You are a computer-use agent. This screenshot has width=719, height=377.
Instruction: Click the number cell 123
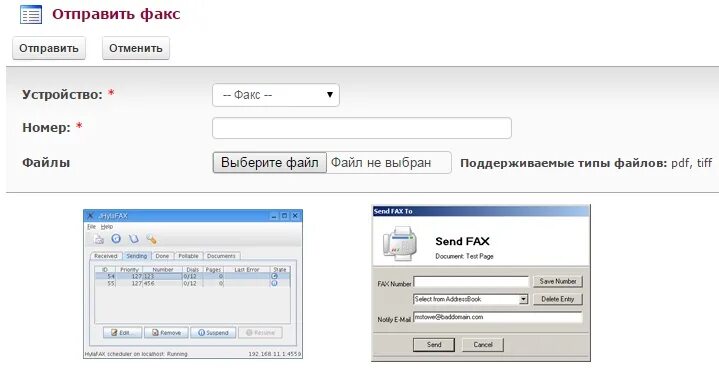pos(163,277)
